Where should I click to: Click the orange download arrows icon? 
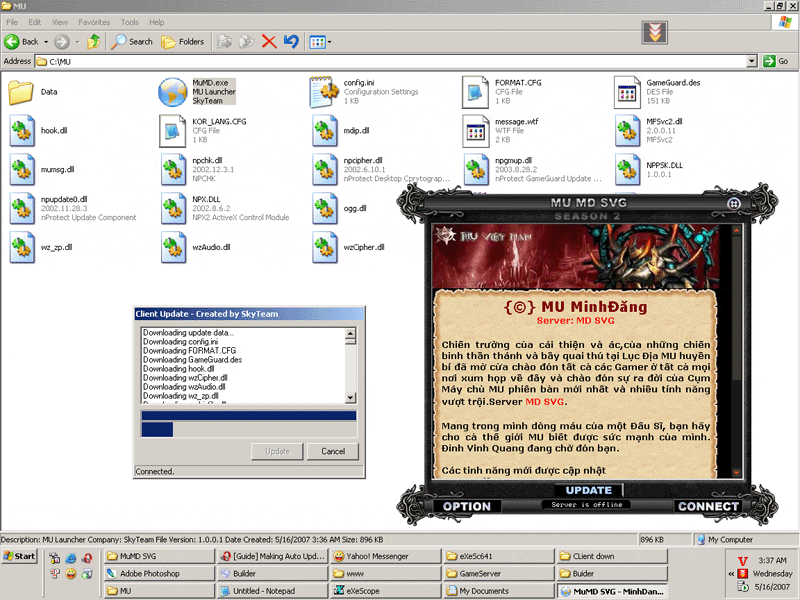click(x=655, y=32)
